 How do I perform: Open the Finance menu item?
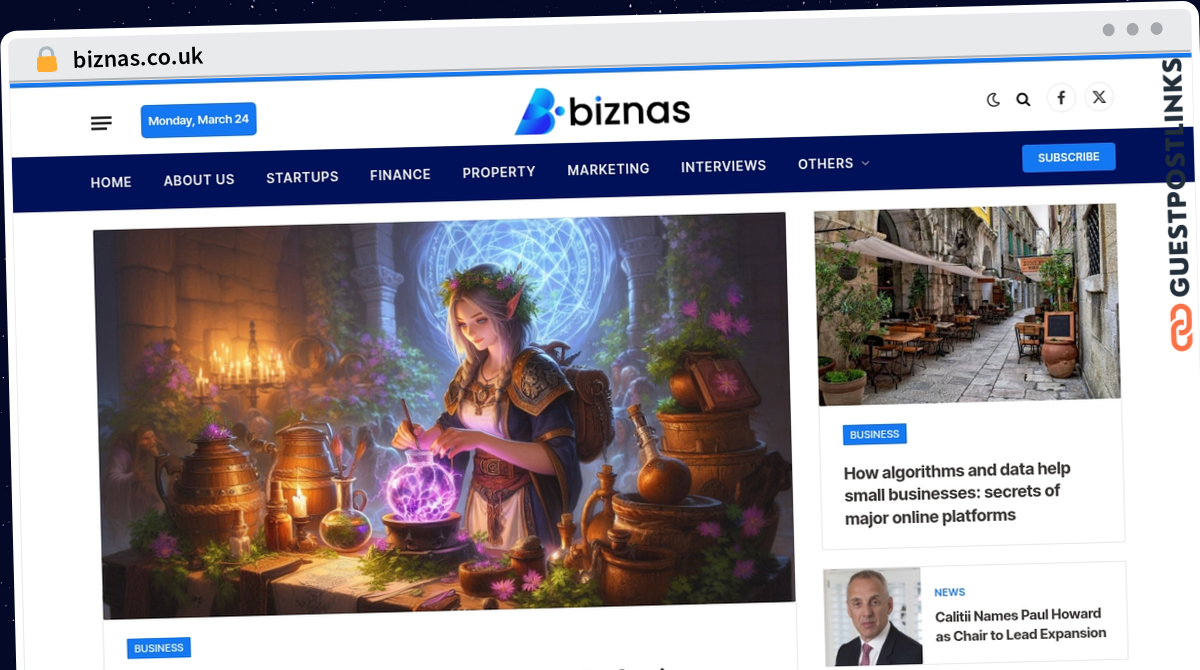click(400, 175)
